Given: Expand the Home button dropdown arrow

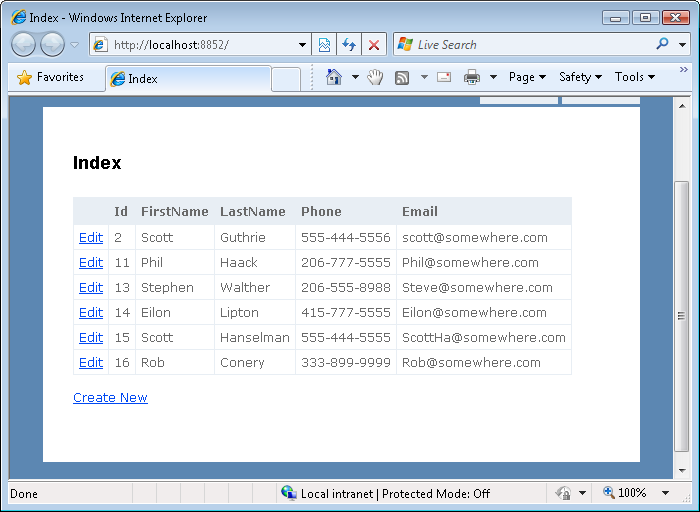Looking at the screenshot, I should tap(355, 77).
